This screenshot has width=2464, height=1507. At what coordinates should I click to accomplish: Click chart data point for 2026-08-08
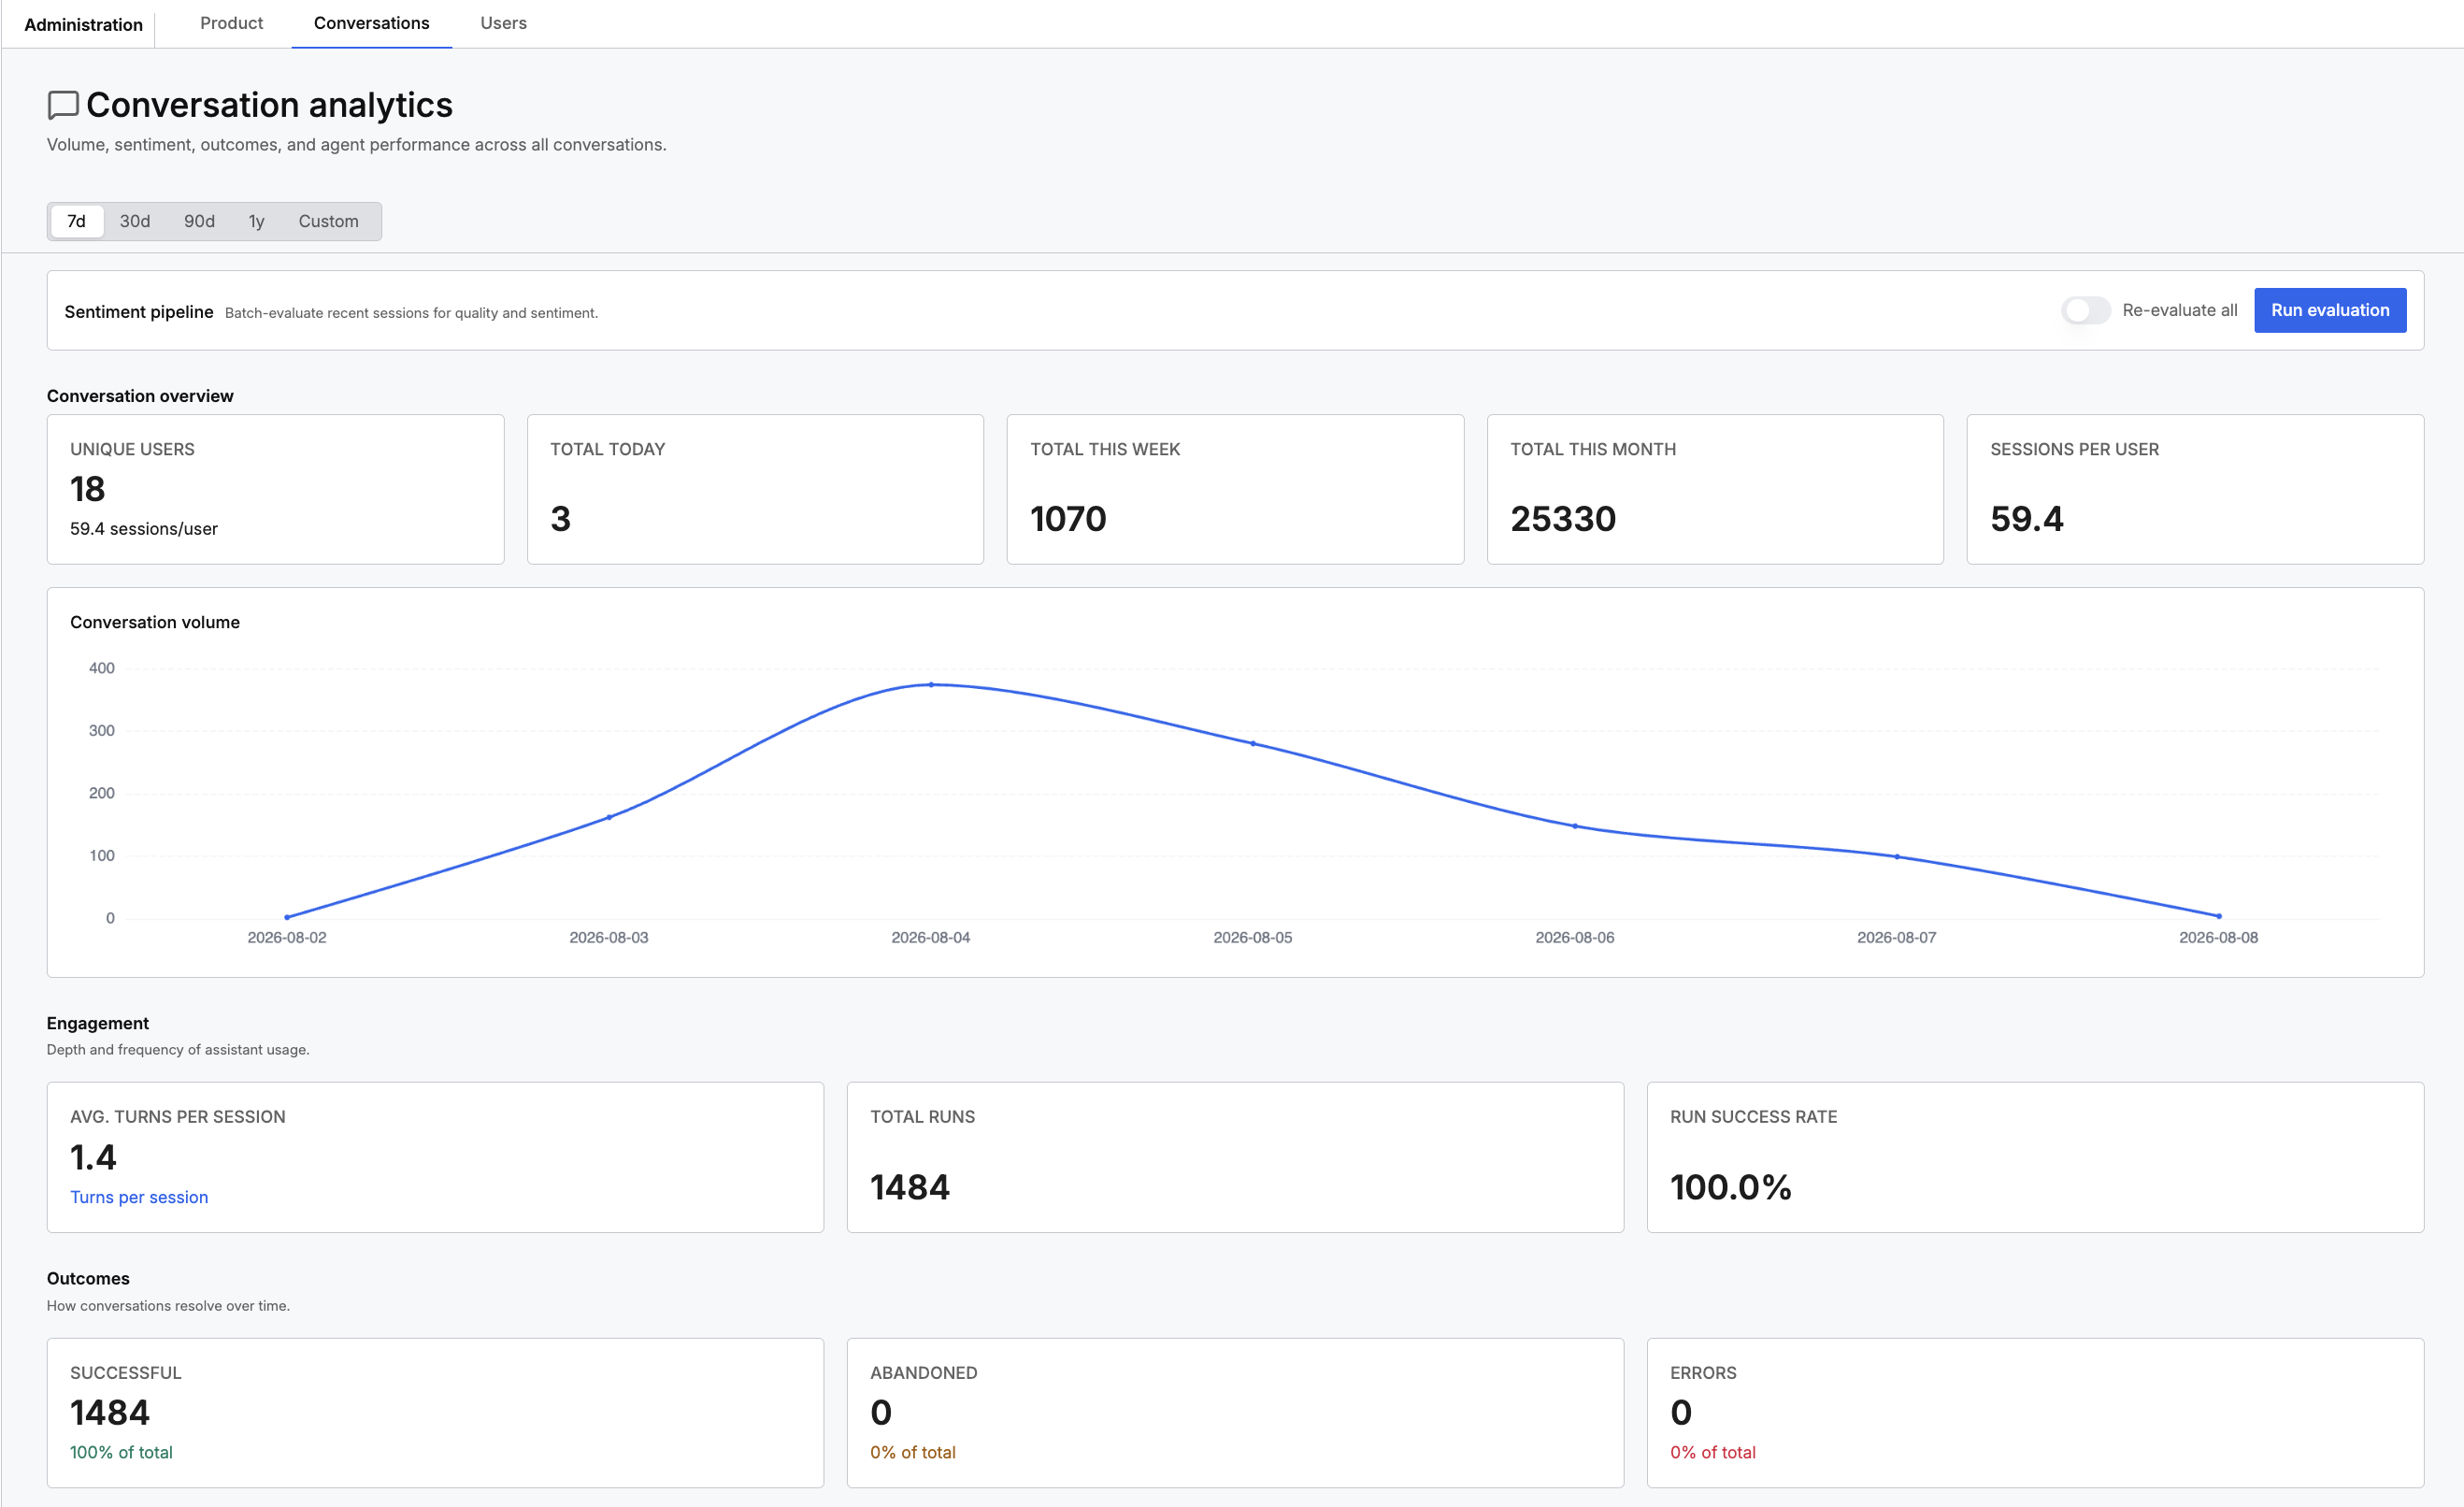tap(2219, 916)
